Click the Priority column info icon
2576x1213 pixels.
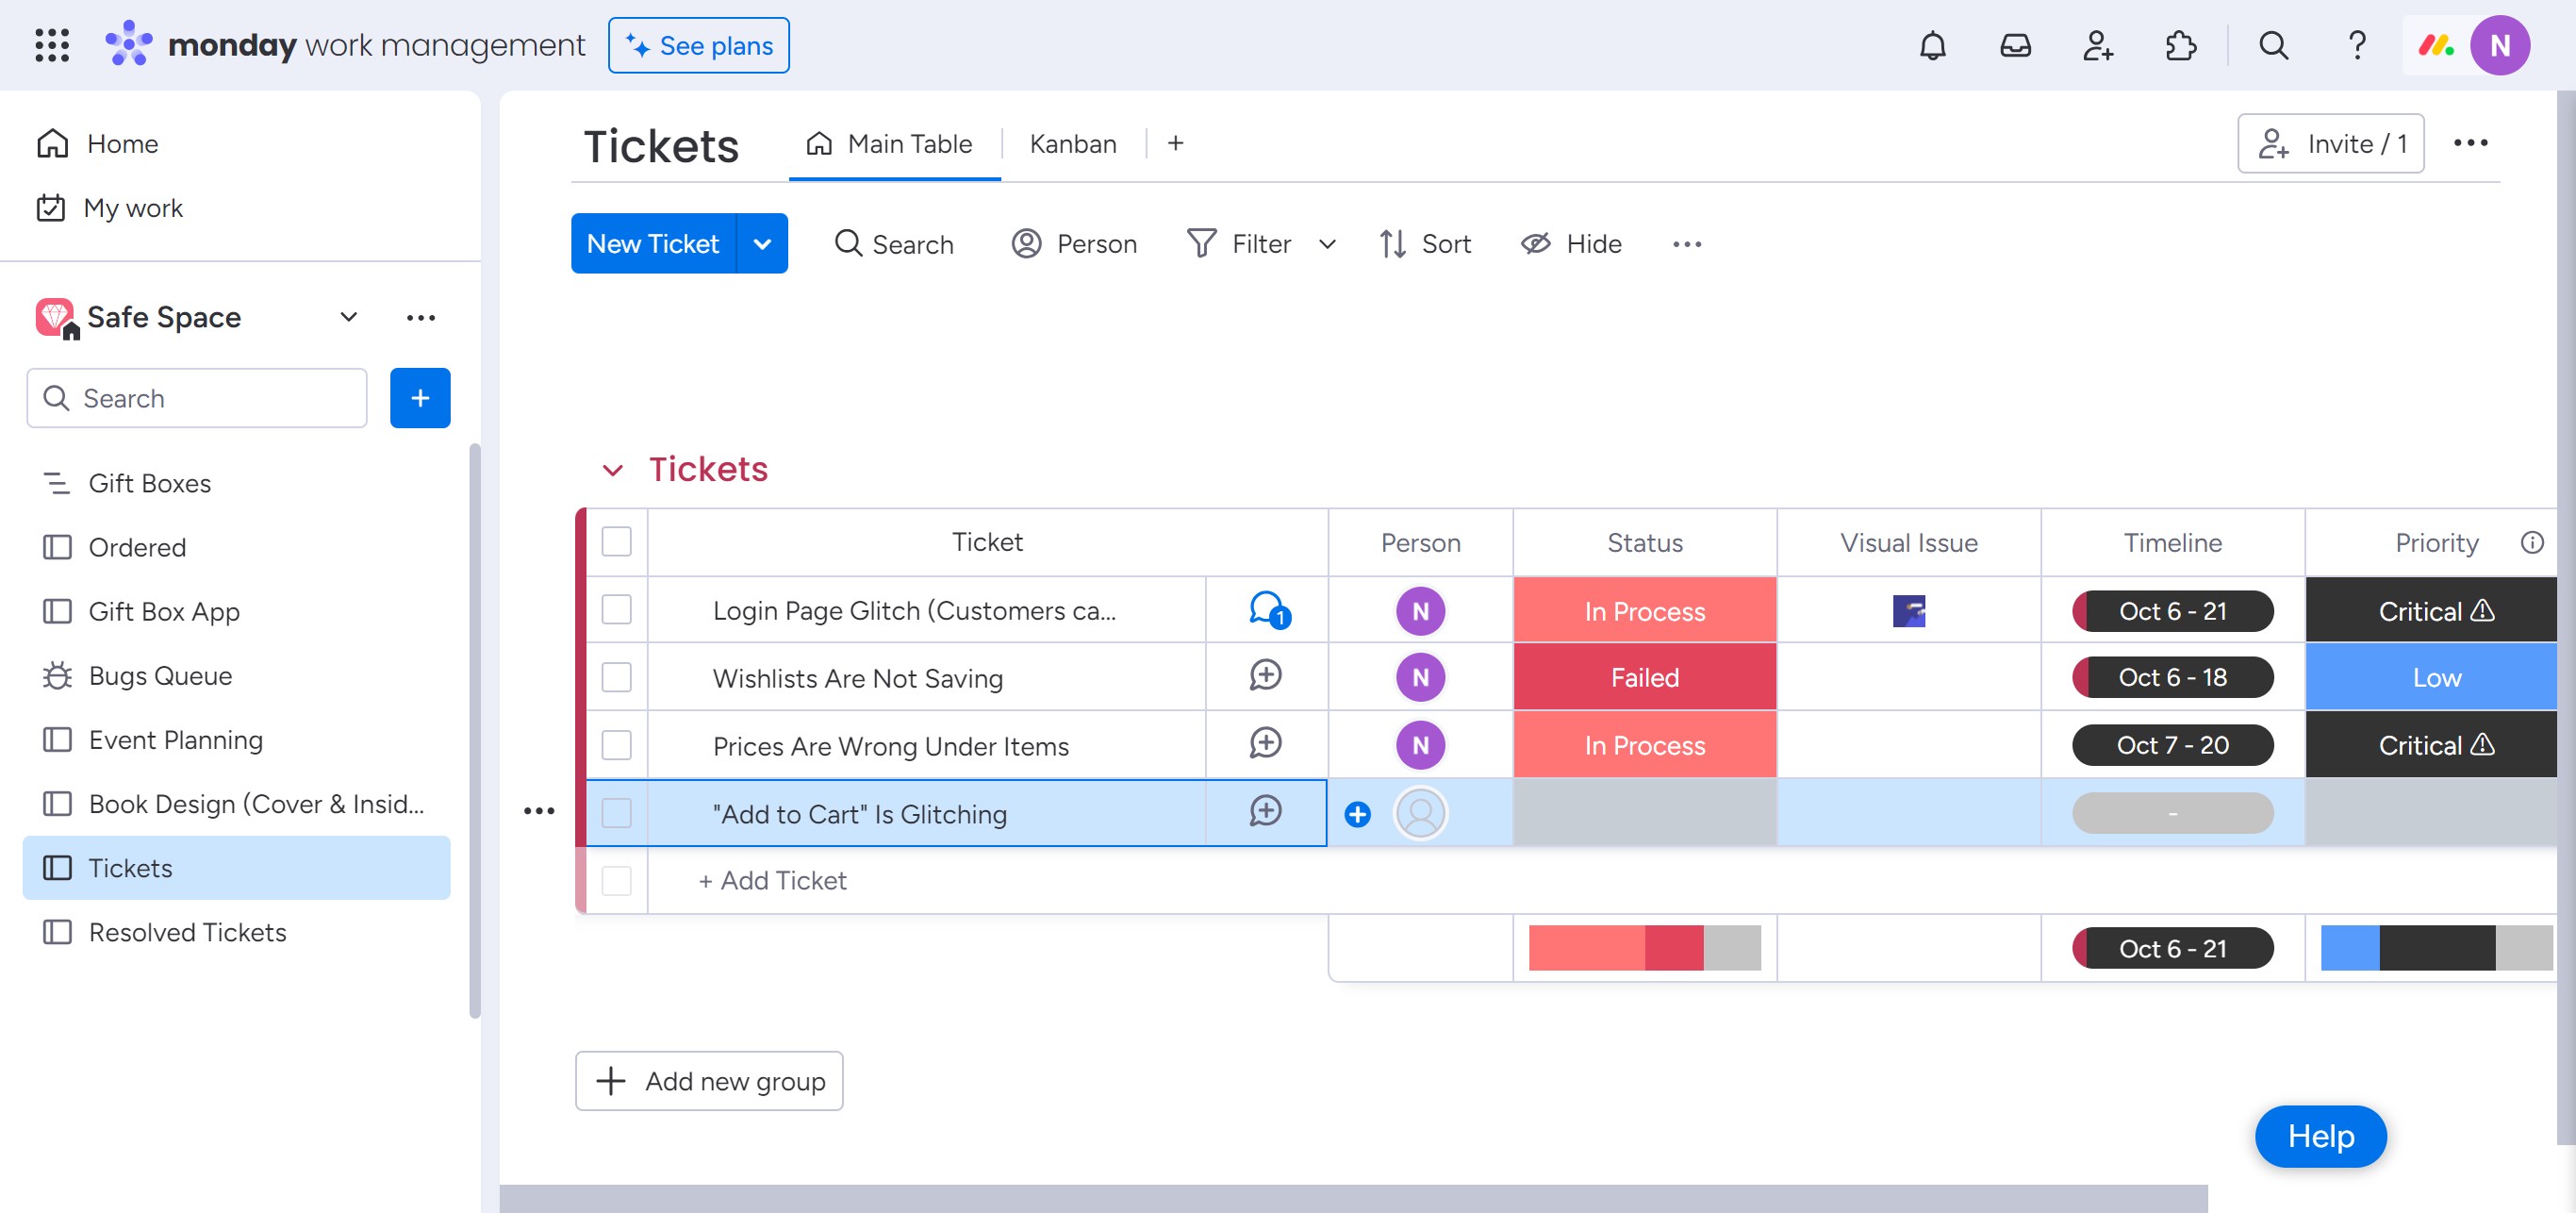pos(2531,542)
